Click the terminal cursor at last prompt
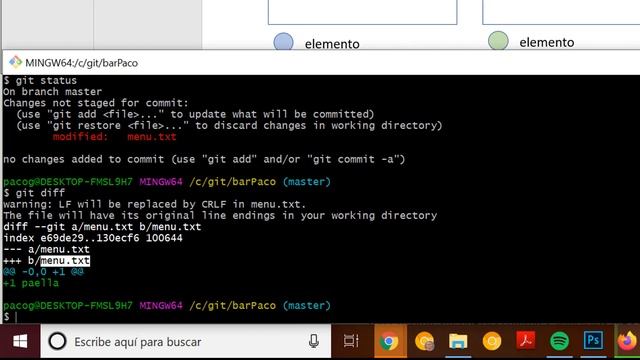The image size is (640, 360). point(16,317)
